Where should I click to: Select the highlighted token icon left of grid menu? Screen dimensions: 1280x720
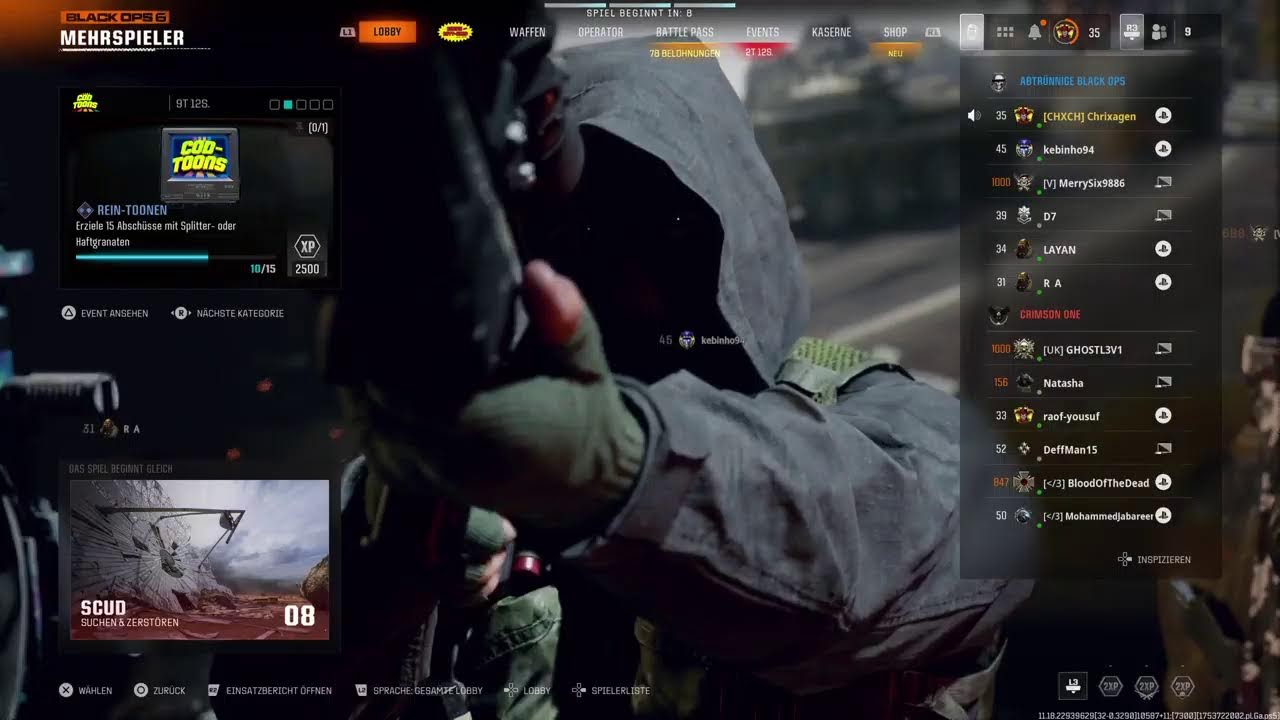pos(971,32)
